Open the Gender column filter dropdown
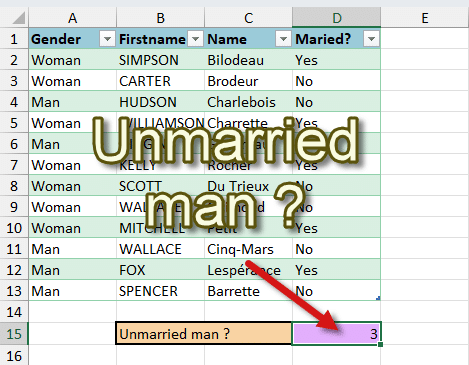This screenshot has width=469, height=365. pyautogui.click(x=107, y=39)
